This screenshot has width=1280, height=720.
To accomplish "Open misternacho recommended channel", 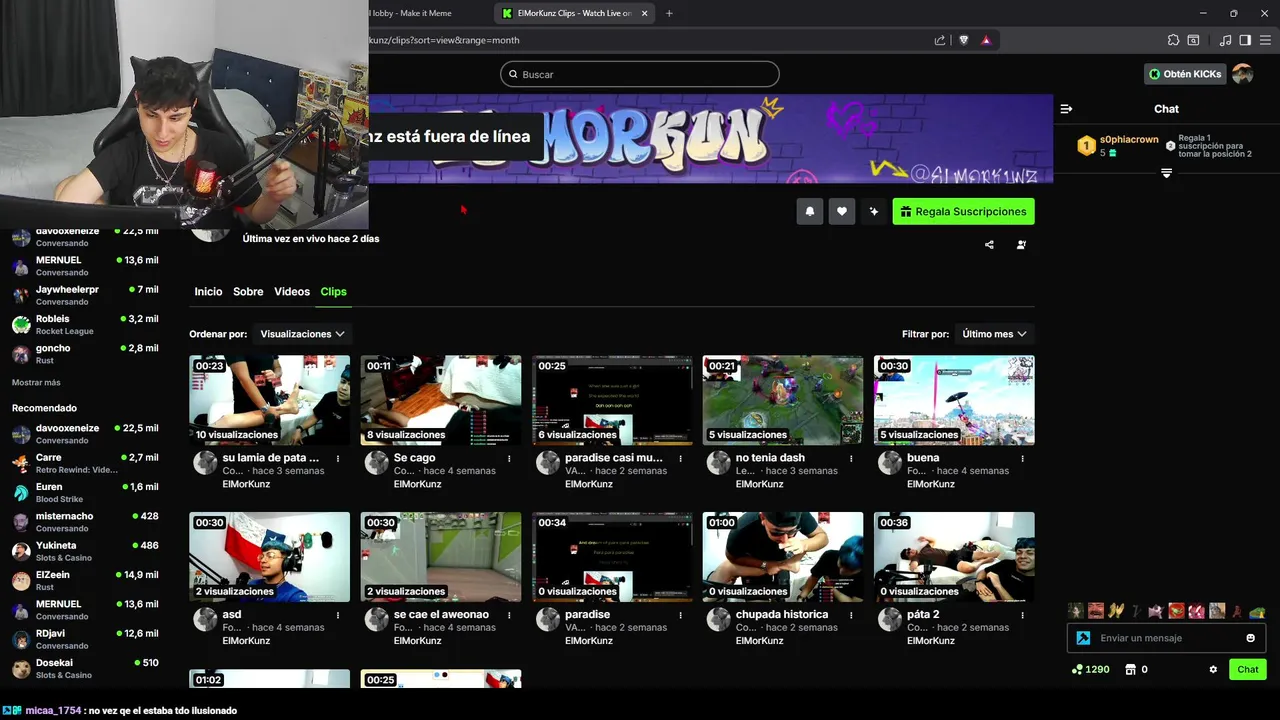I will (85, 522).
